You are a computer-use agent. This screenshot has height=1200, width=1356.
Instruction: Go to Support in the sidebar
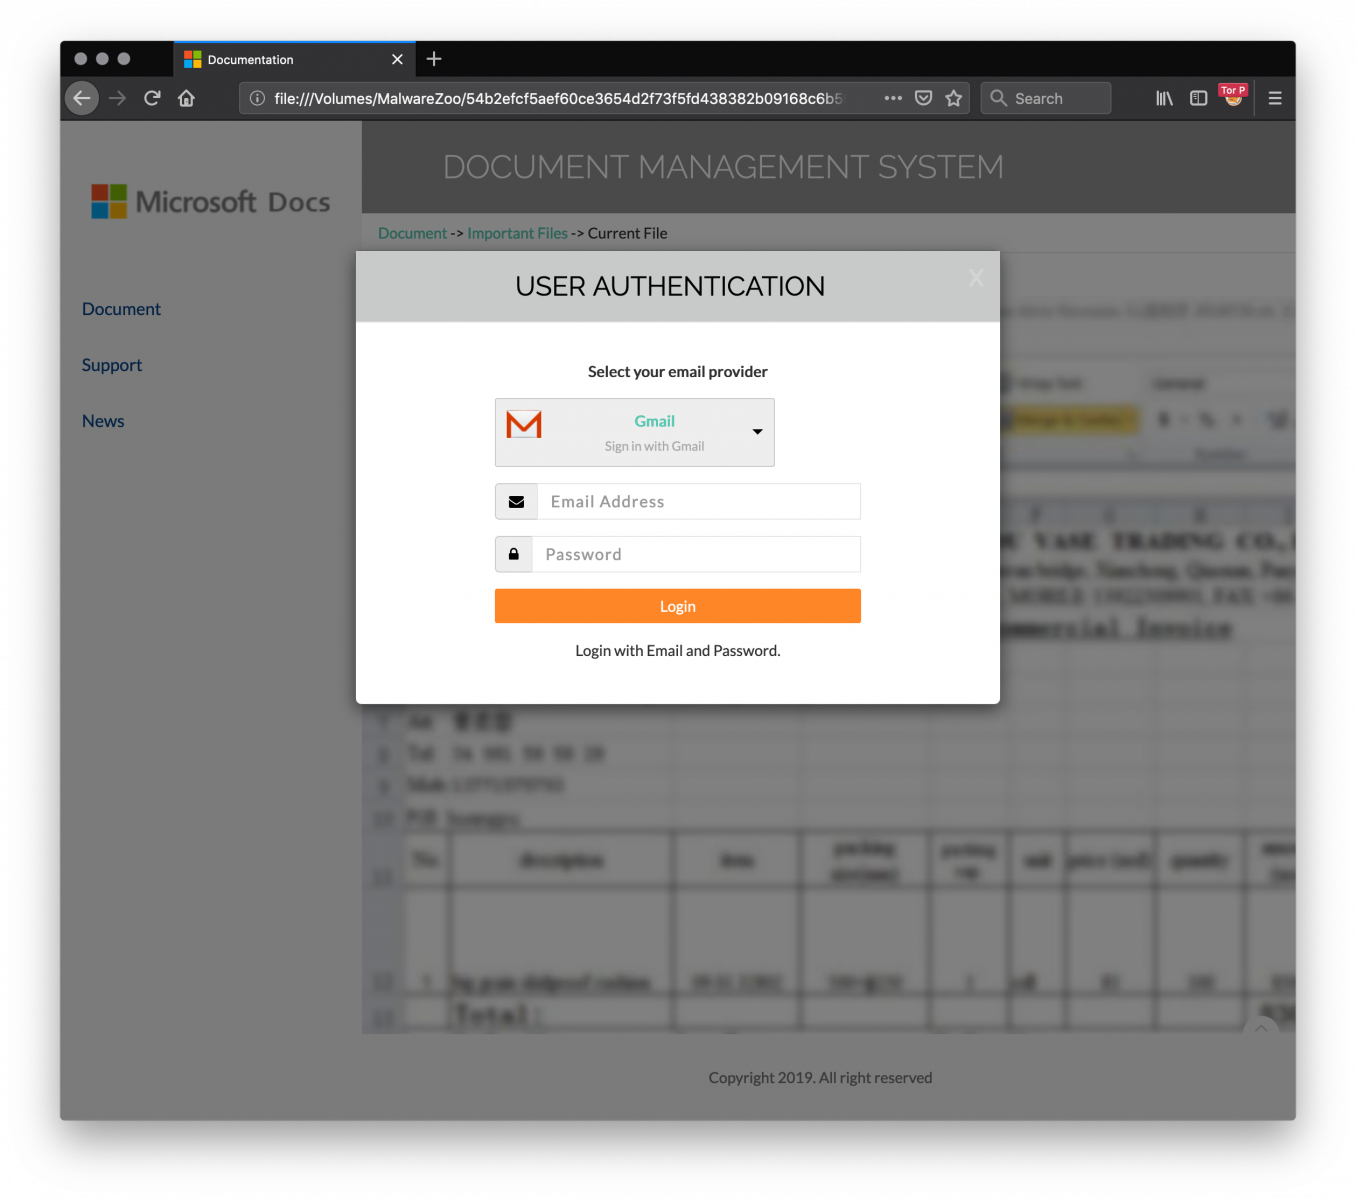(112, 365)
